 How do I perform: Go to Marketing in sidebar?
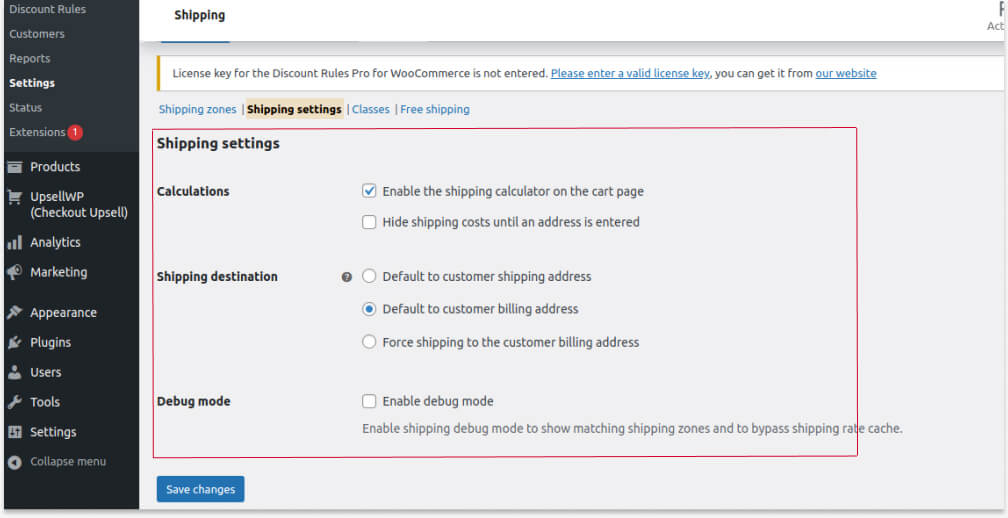(x=58, y=272)
